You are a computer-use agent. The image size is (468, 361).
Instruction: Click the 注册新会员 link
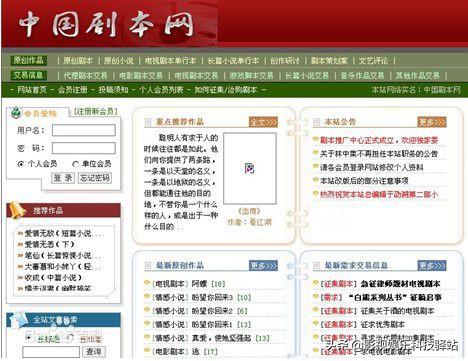click(95, 111)
